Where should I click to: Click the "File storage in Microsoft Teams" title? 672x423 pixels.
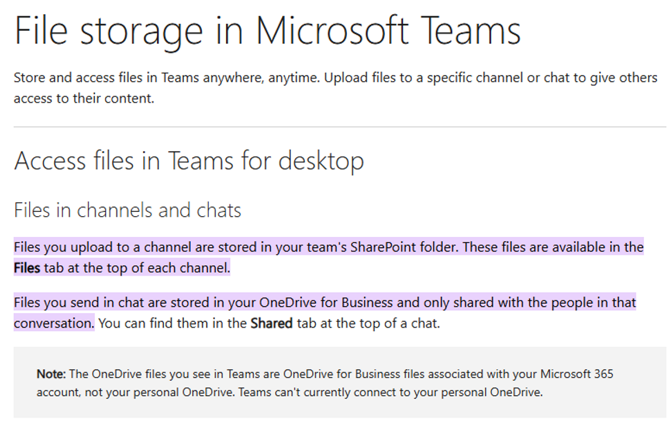coord(267,31)
